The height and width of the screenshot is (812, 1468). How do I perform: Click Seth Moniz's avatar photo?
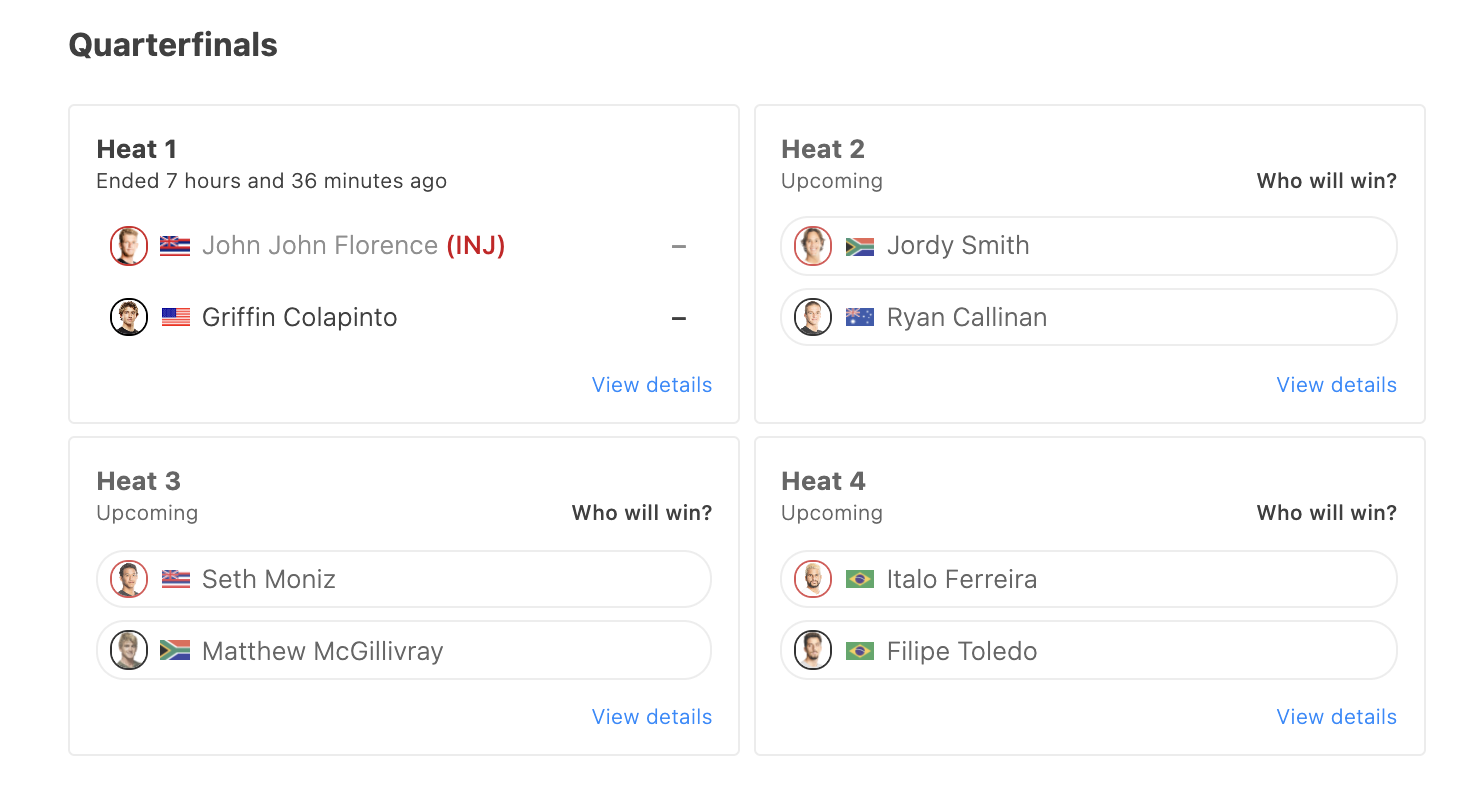pyautogui.click(x=129, y=579)
